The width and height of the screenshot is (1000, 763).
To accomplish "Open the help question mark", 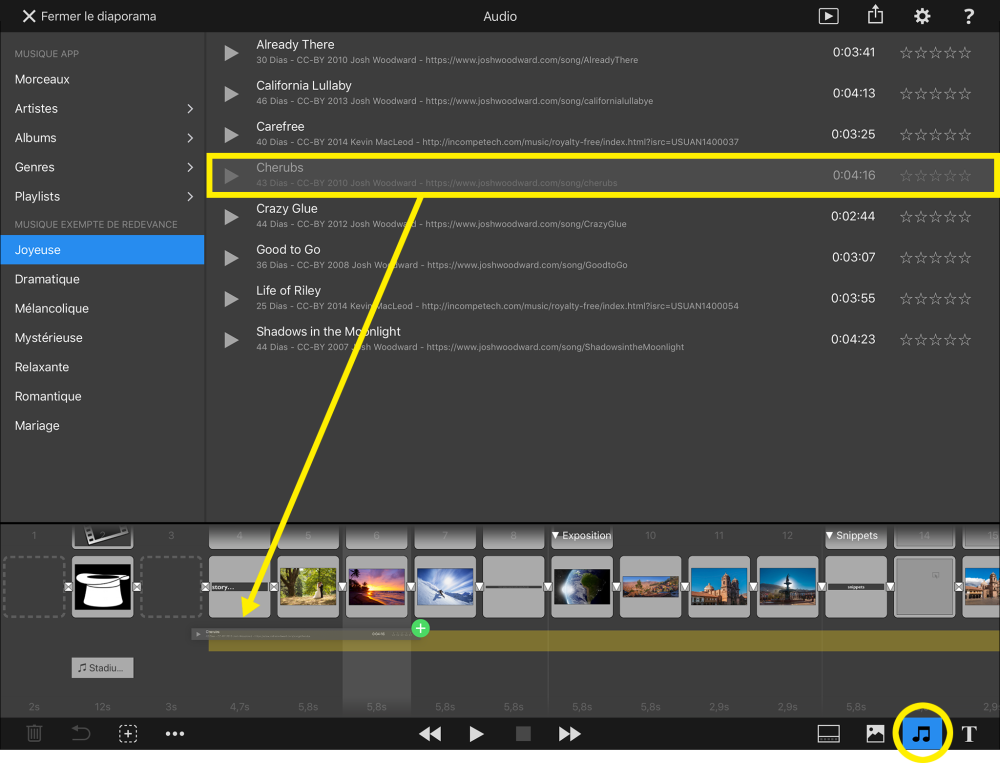I will pyautogui.click(x=968, y=16).
